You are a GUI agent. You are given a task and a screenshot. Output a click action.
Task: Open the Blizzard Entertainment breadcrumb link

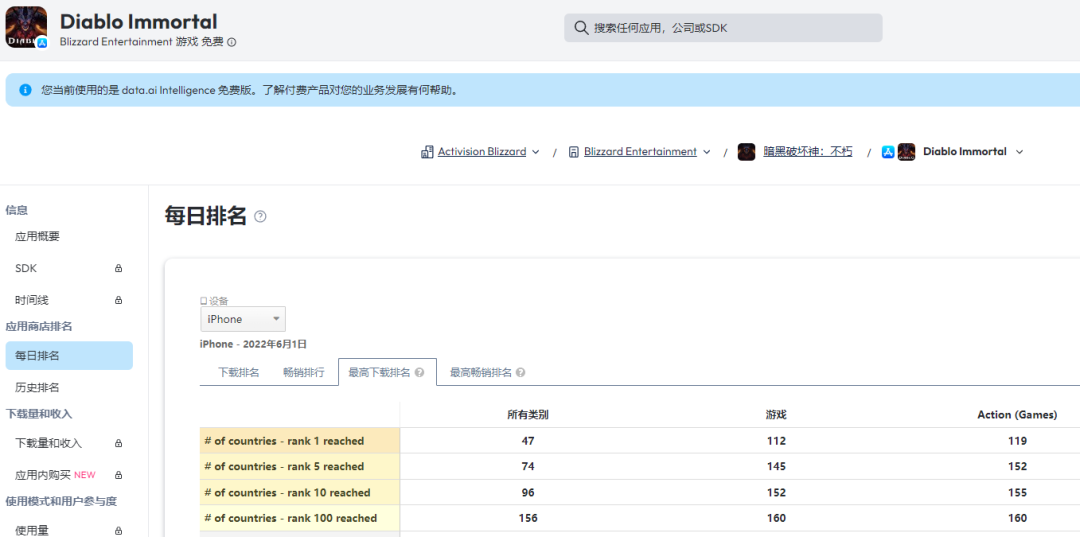tap(640, 151)
